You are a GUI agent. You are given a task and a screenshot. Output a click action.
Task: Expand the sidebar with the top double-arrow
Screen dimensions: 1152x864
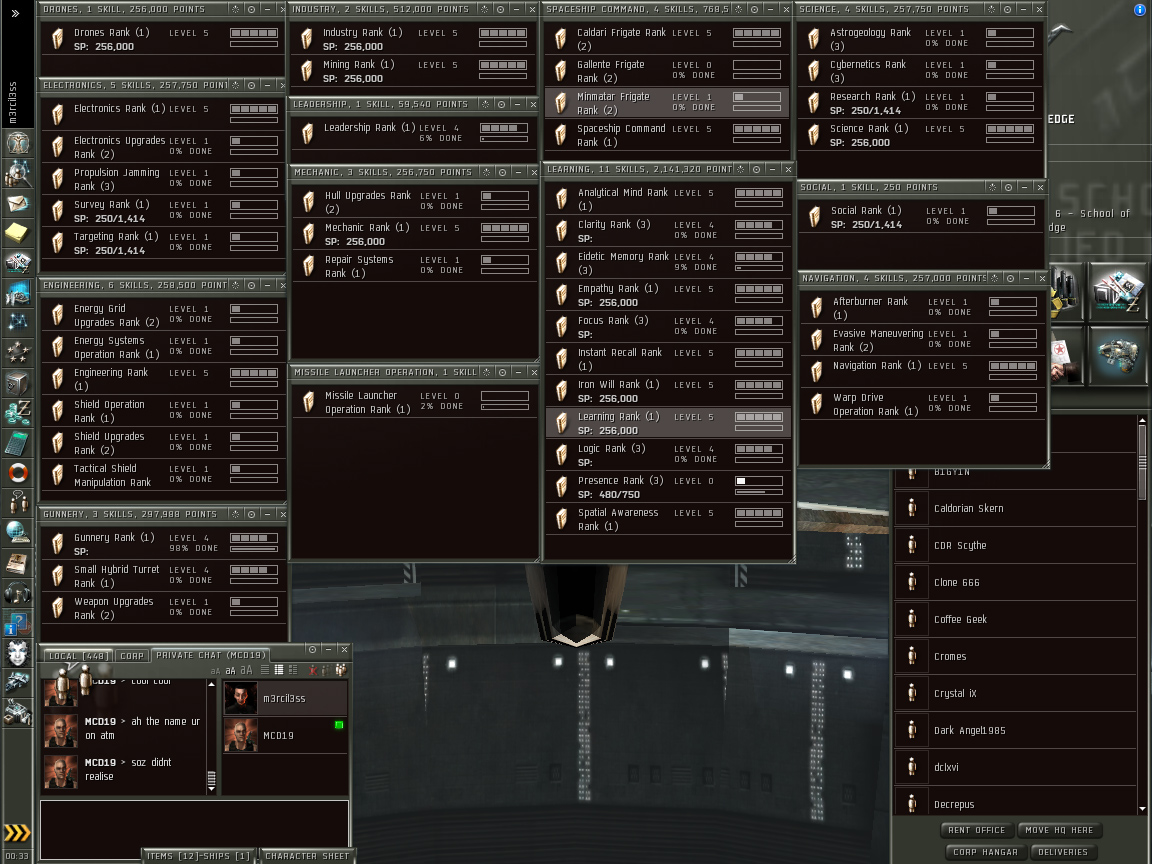point(15,13)
